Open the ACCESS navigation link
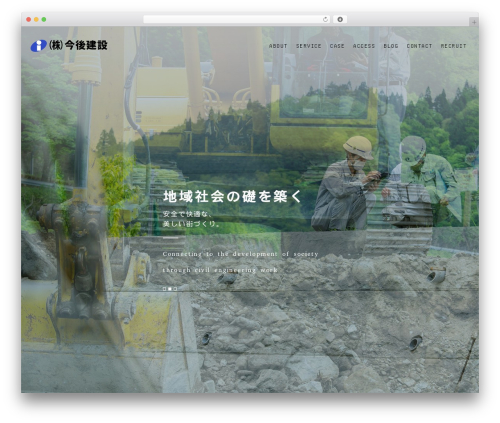 pyautogui.click(x=364, y=46)
